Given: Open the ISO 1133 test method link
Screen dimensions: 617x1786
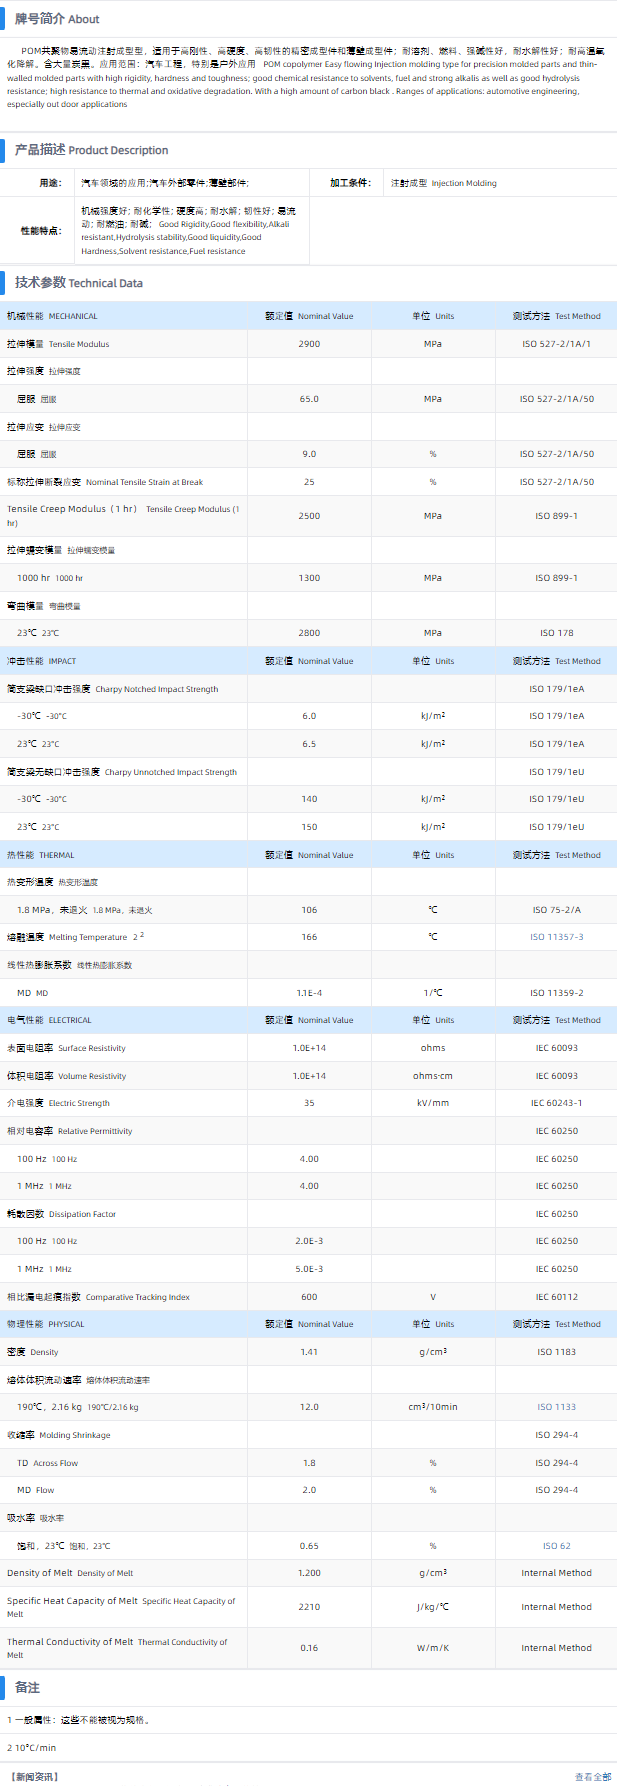Looking at the screenshot, I should (556, 1407).
